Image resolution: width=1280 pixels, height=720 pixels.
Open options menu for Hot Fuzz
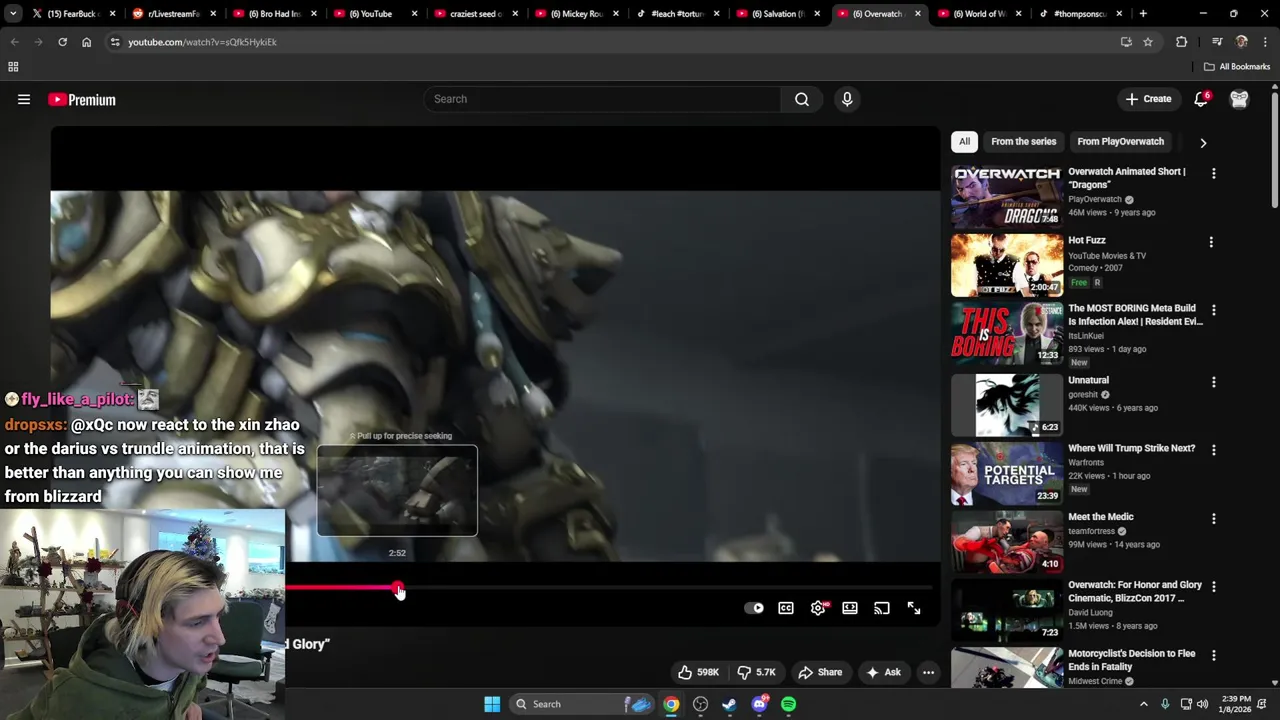(x=1211, y=242)
